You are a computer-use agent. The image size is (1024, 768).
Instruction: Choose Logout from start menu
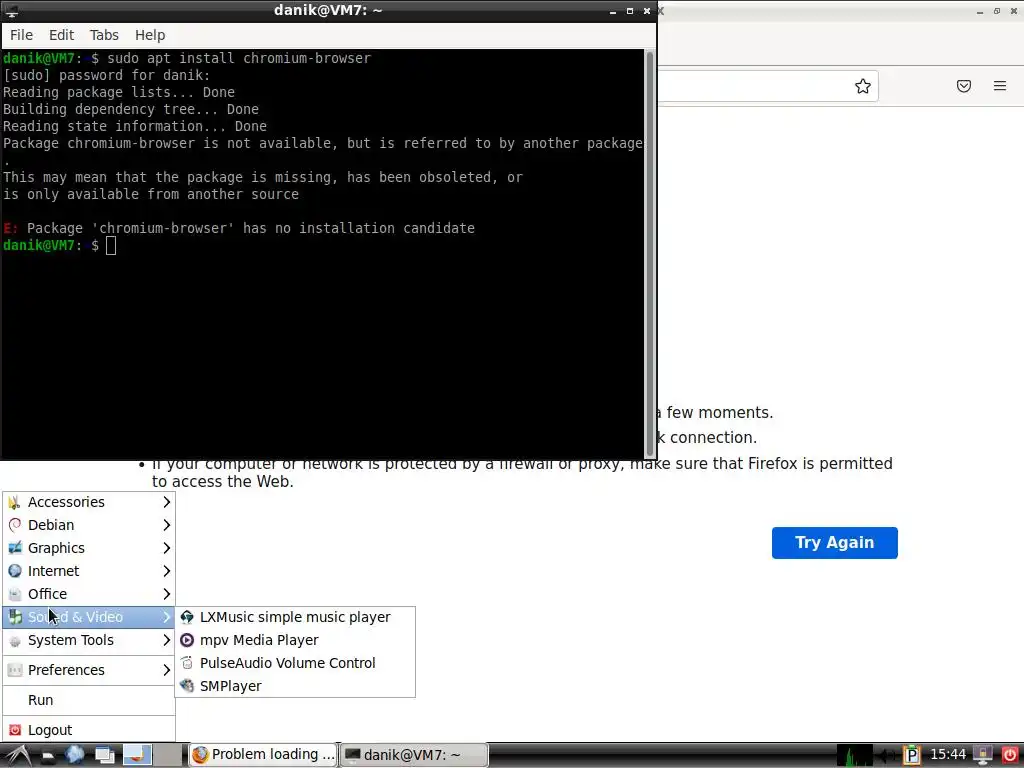(89, 730)
